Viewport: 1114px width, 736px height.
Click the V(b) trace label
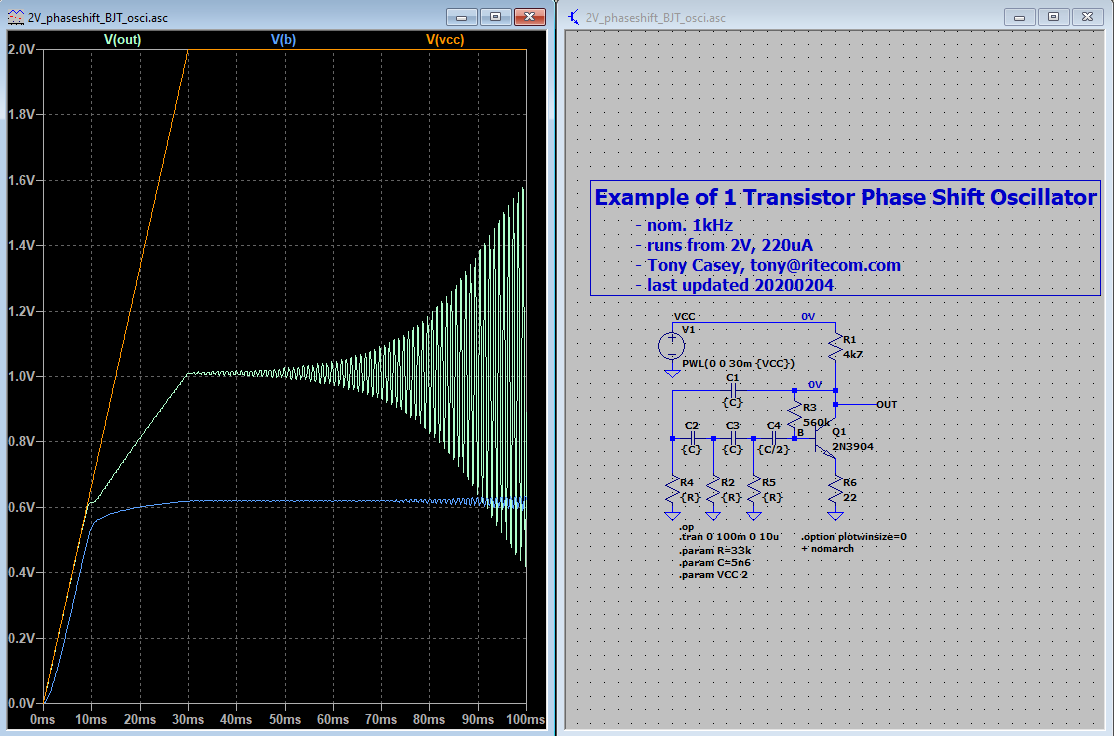tap(283, 40)
